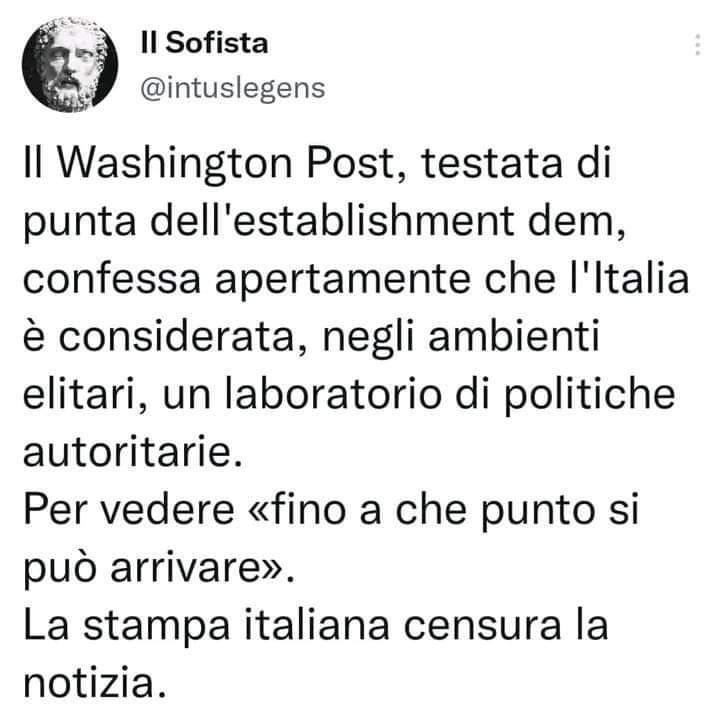Open the three-dot more options menu

coord(698,45)
